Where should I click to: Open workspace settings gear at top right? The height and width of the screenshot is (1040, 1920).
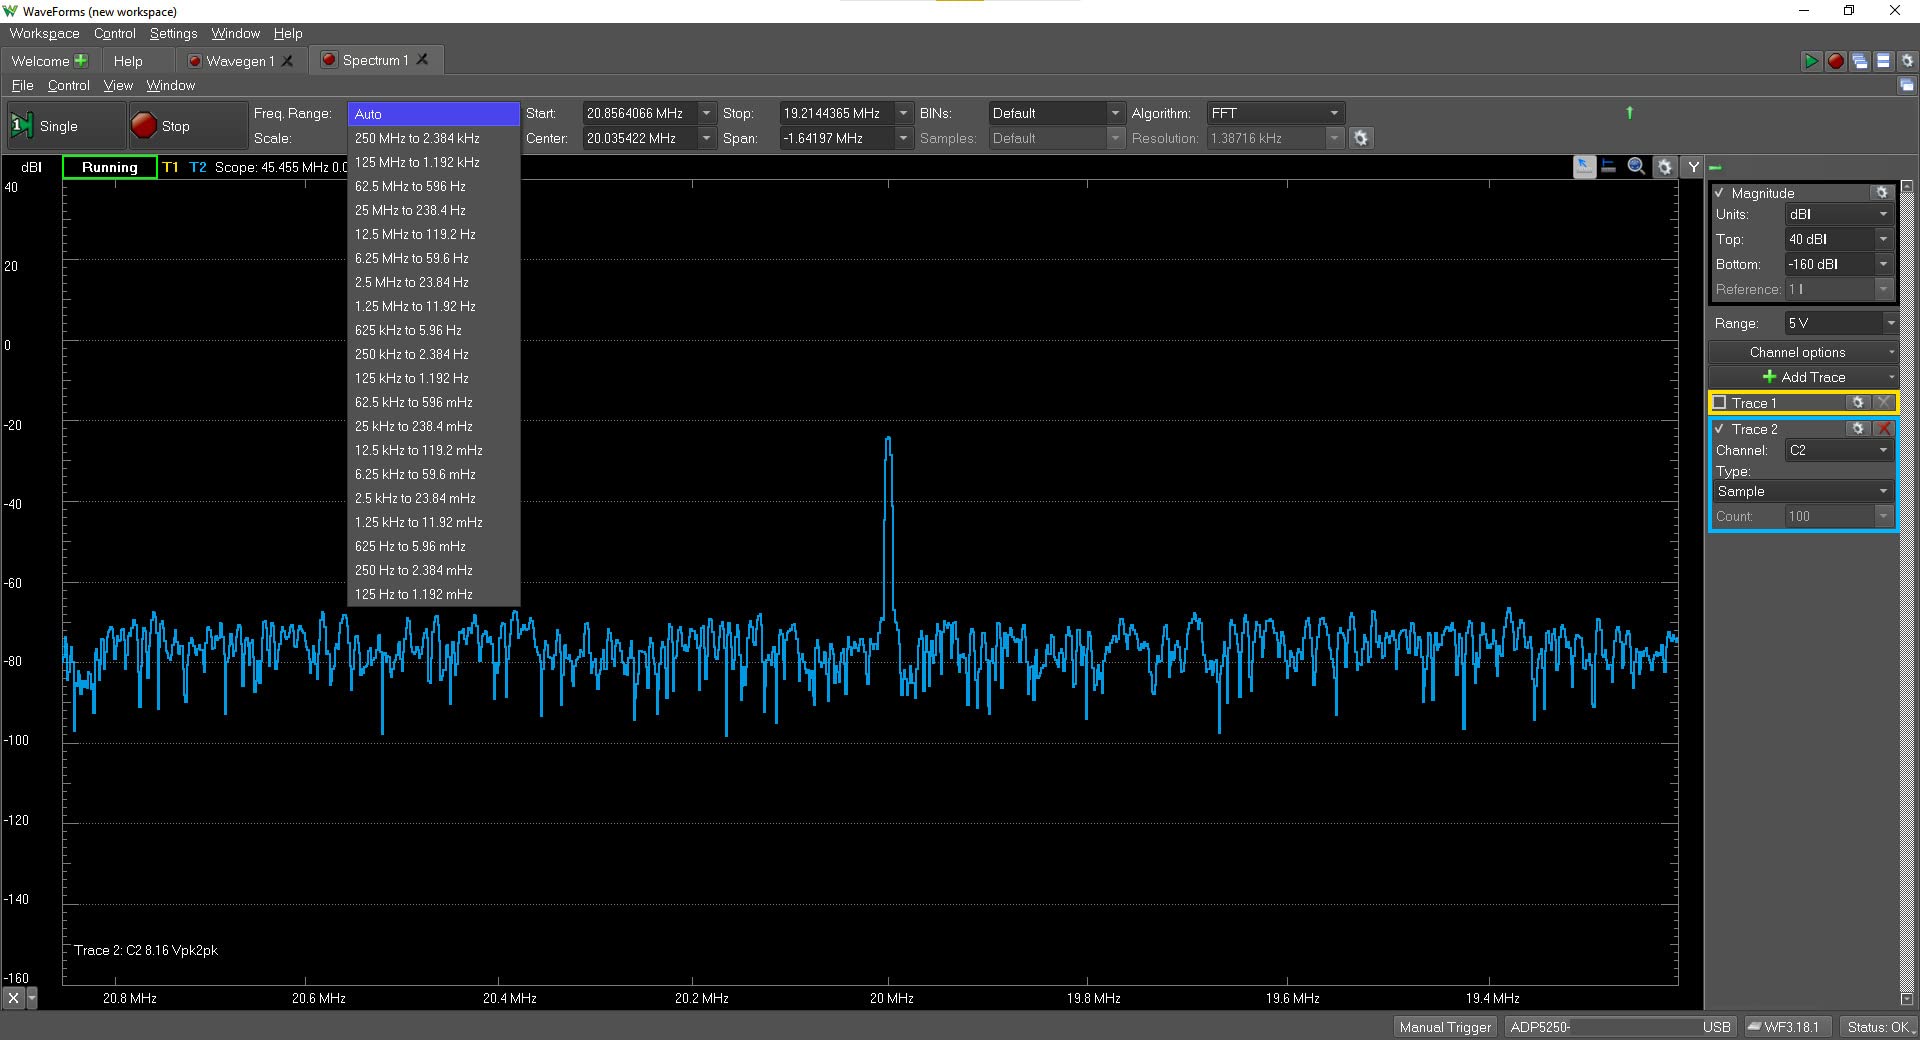tap(1907, 61)
